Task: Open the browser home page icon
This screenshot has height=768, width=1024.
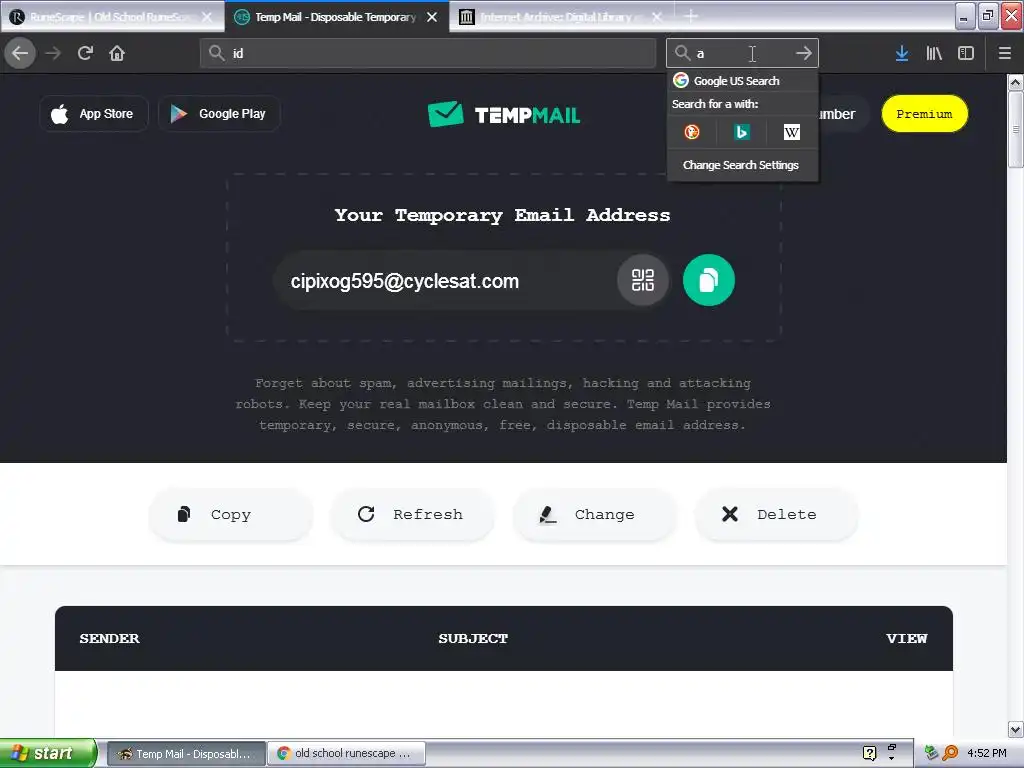Action: pos(117,53)
